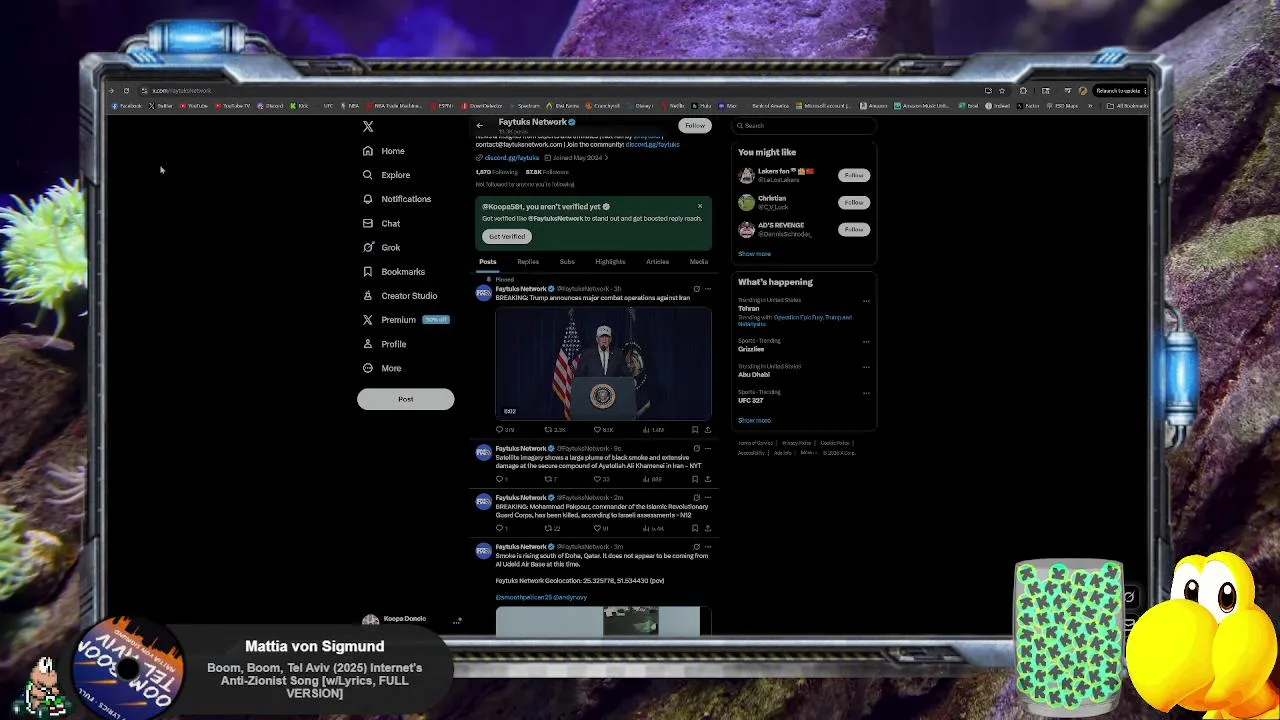
Task: Repost the Mohammad Pakpour post
Action: pyautogui.click(x=548, y=528)
